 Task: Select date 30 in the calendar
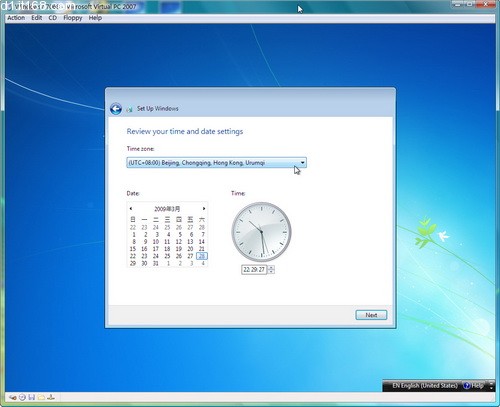(x=144, y=263)
